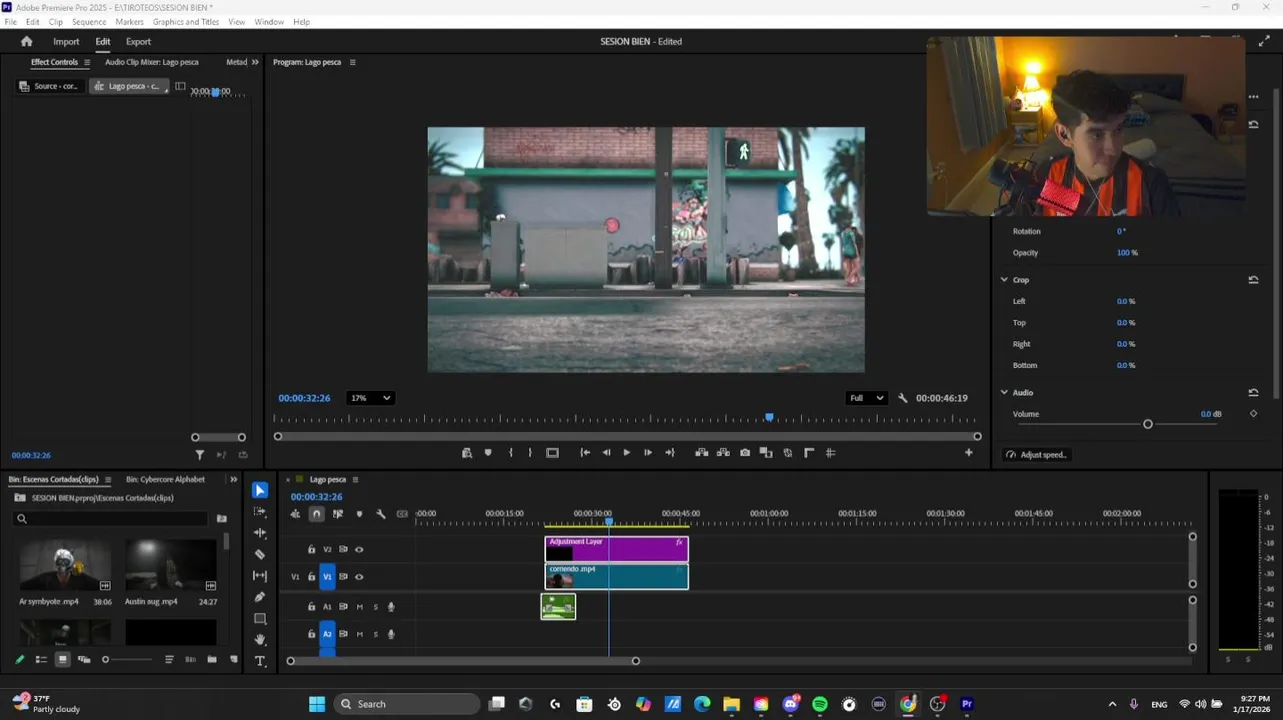The width and height of the screenshot is (1283, 720).
Task: Open Spotify from the taskbar
Action: (x=820, y=704)
